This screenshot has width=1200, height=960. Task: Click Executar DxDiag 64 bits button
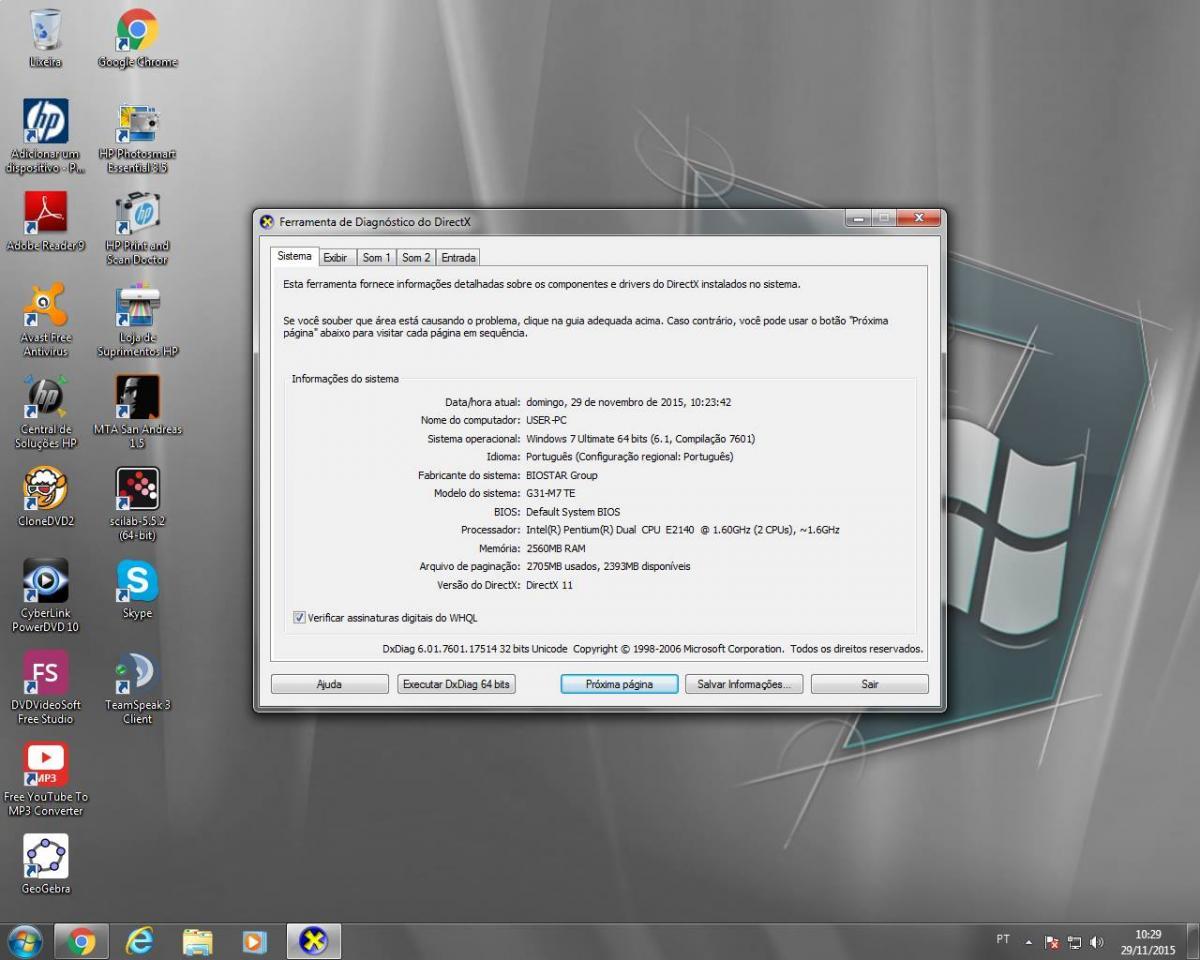pyautogui.click(x=456, y=684)
